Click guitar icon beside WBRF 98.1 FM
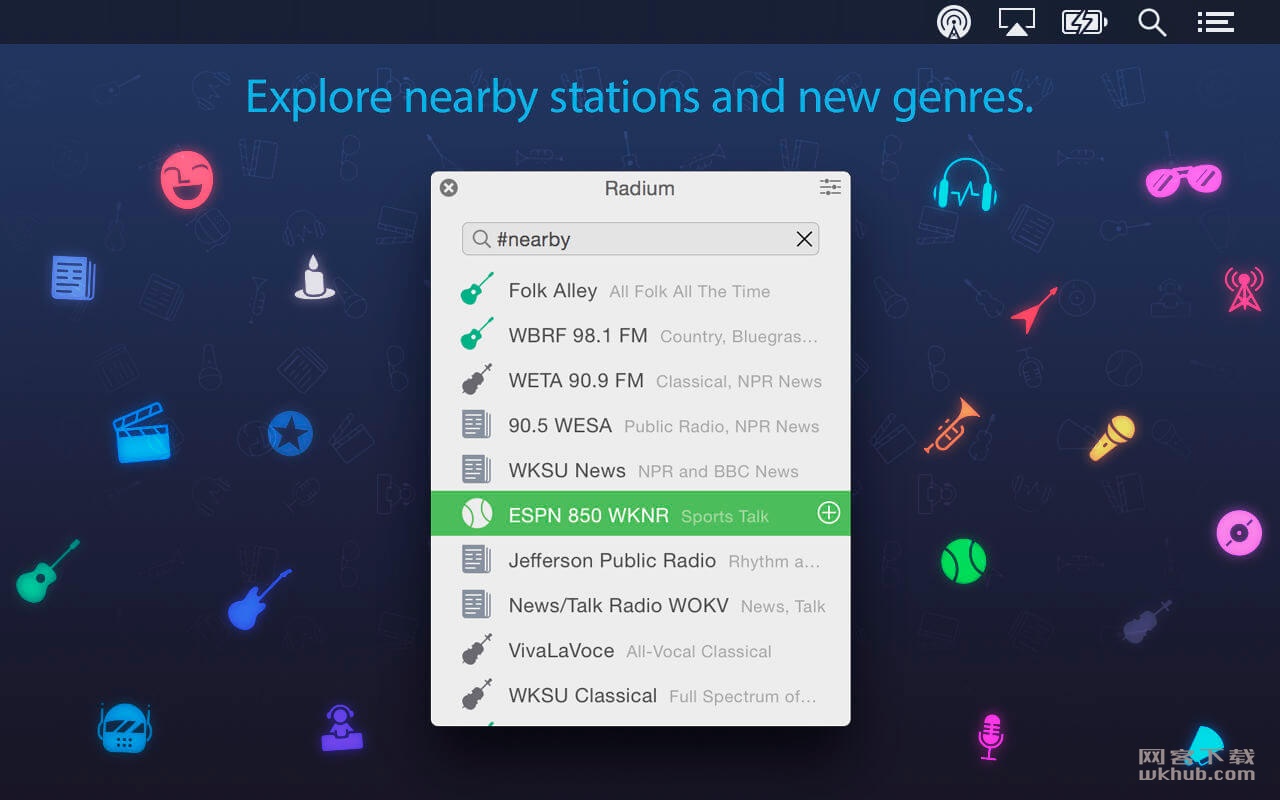Screen dimensions: 1280x800 click(x=477, y=334)
